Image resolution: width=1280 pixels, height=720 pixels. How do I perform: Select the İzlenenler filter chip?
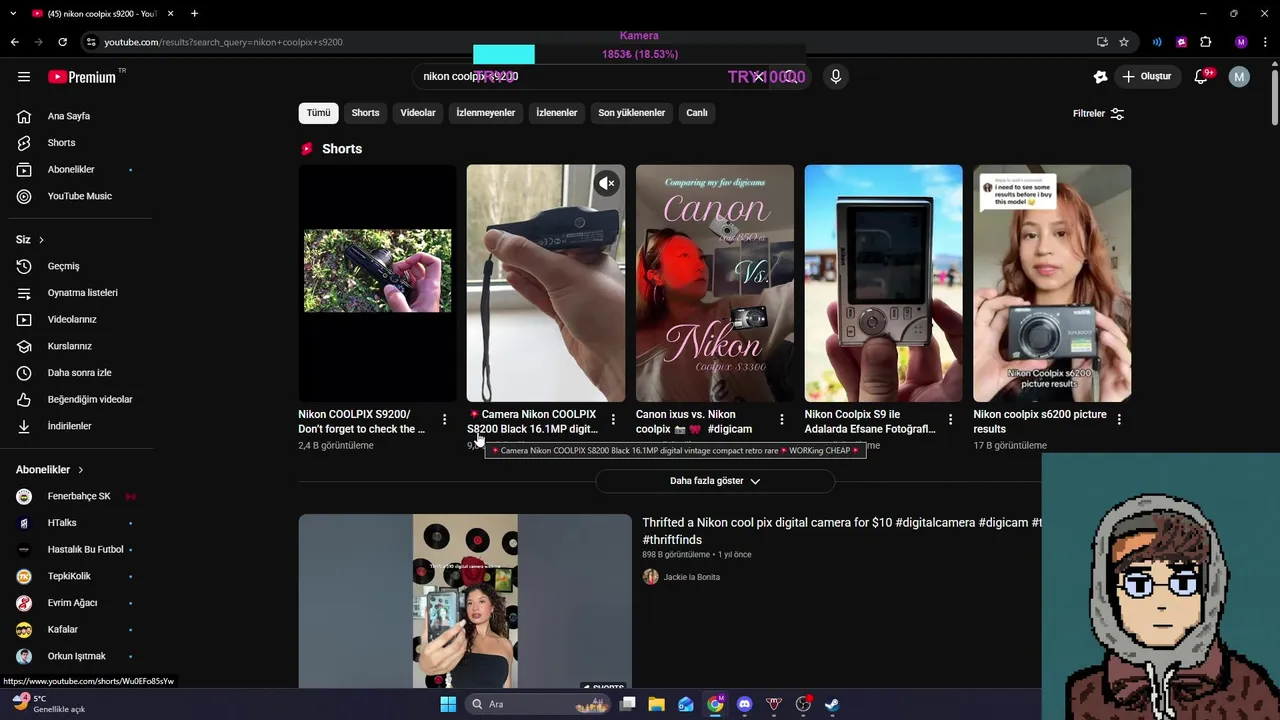pyautogui.click(x=557, y=113)
